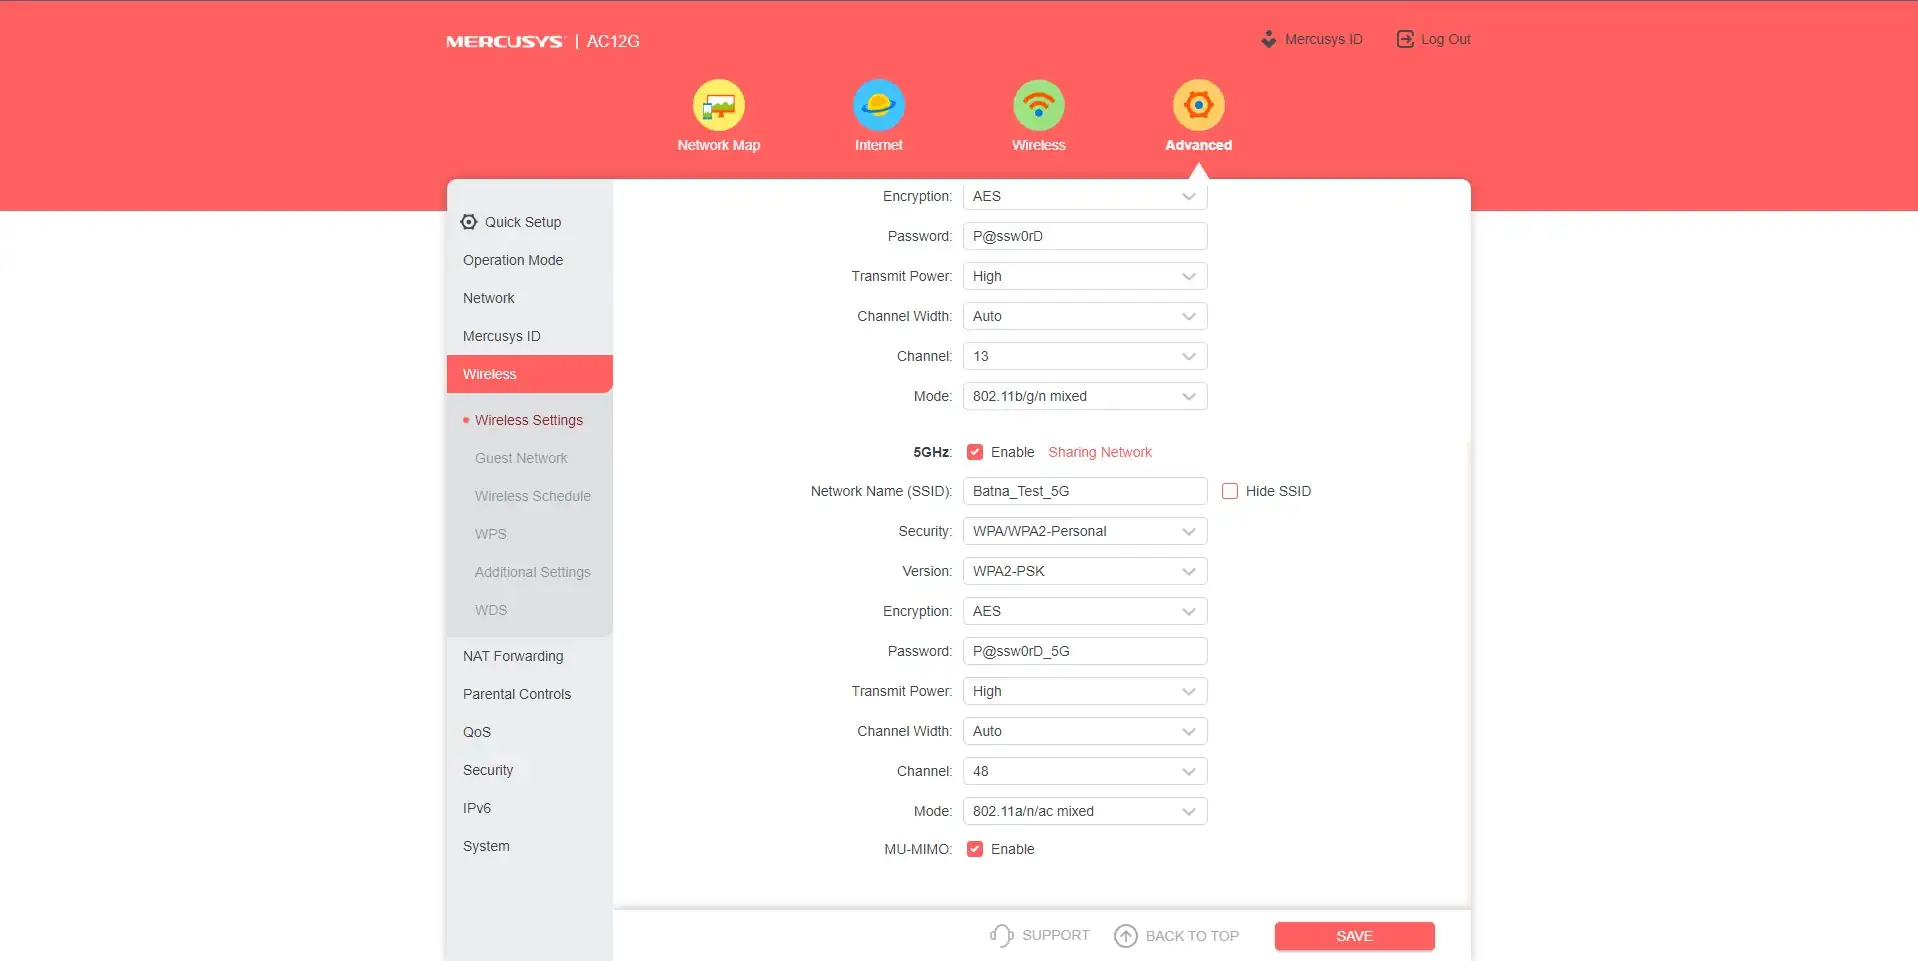Open the Wireless wifi icon

(1038, 105)
